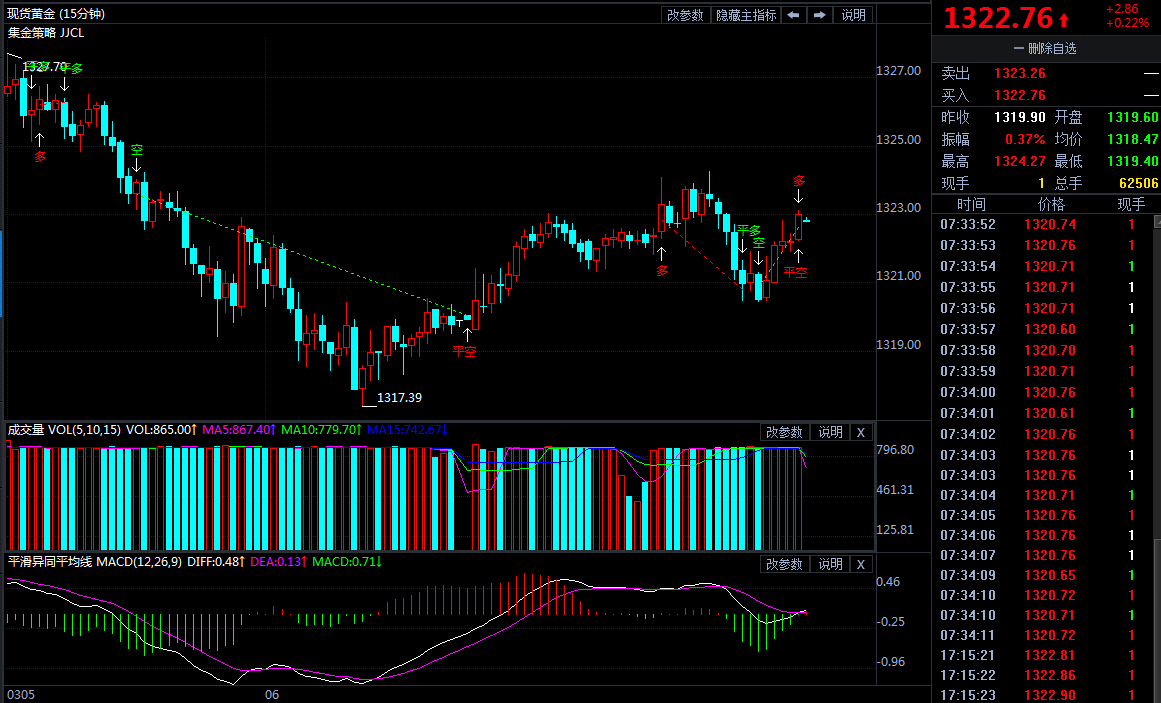
Task: Click the right arrow chart navigation button
Action: (819, 15)
